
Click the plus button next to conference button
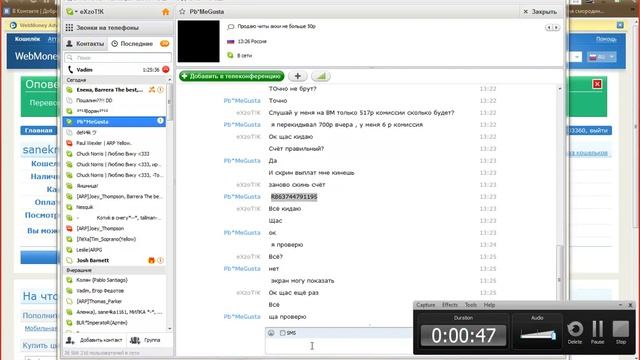pyautogui.click(x=298, y=76)
